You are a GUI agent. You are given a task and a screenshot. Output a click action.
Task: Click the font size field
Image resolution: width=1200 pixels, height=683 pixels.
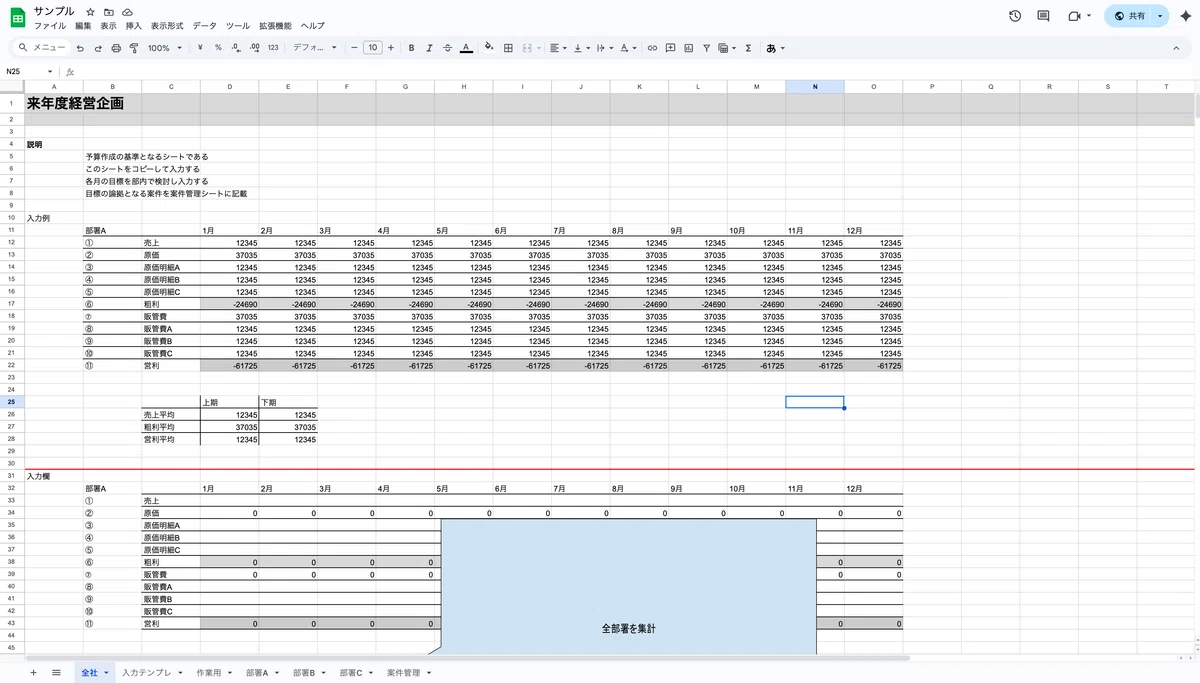tap(372, 47)
